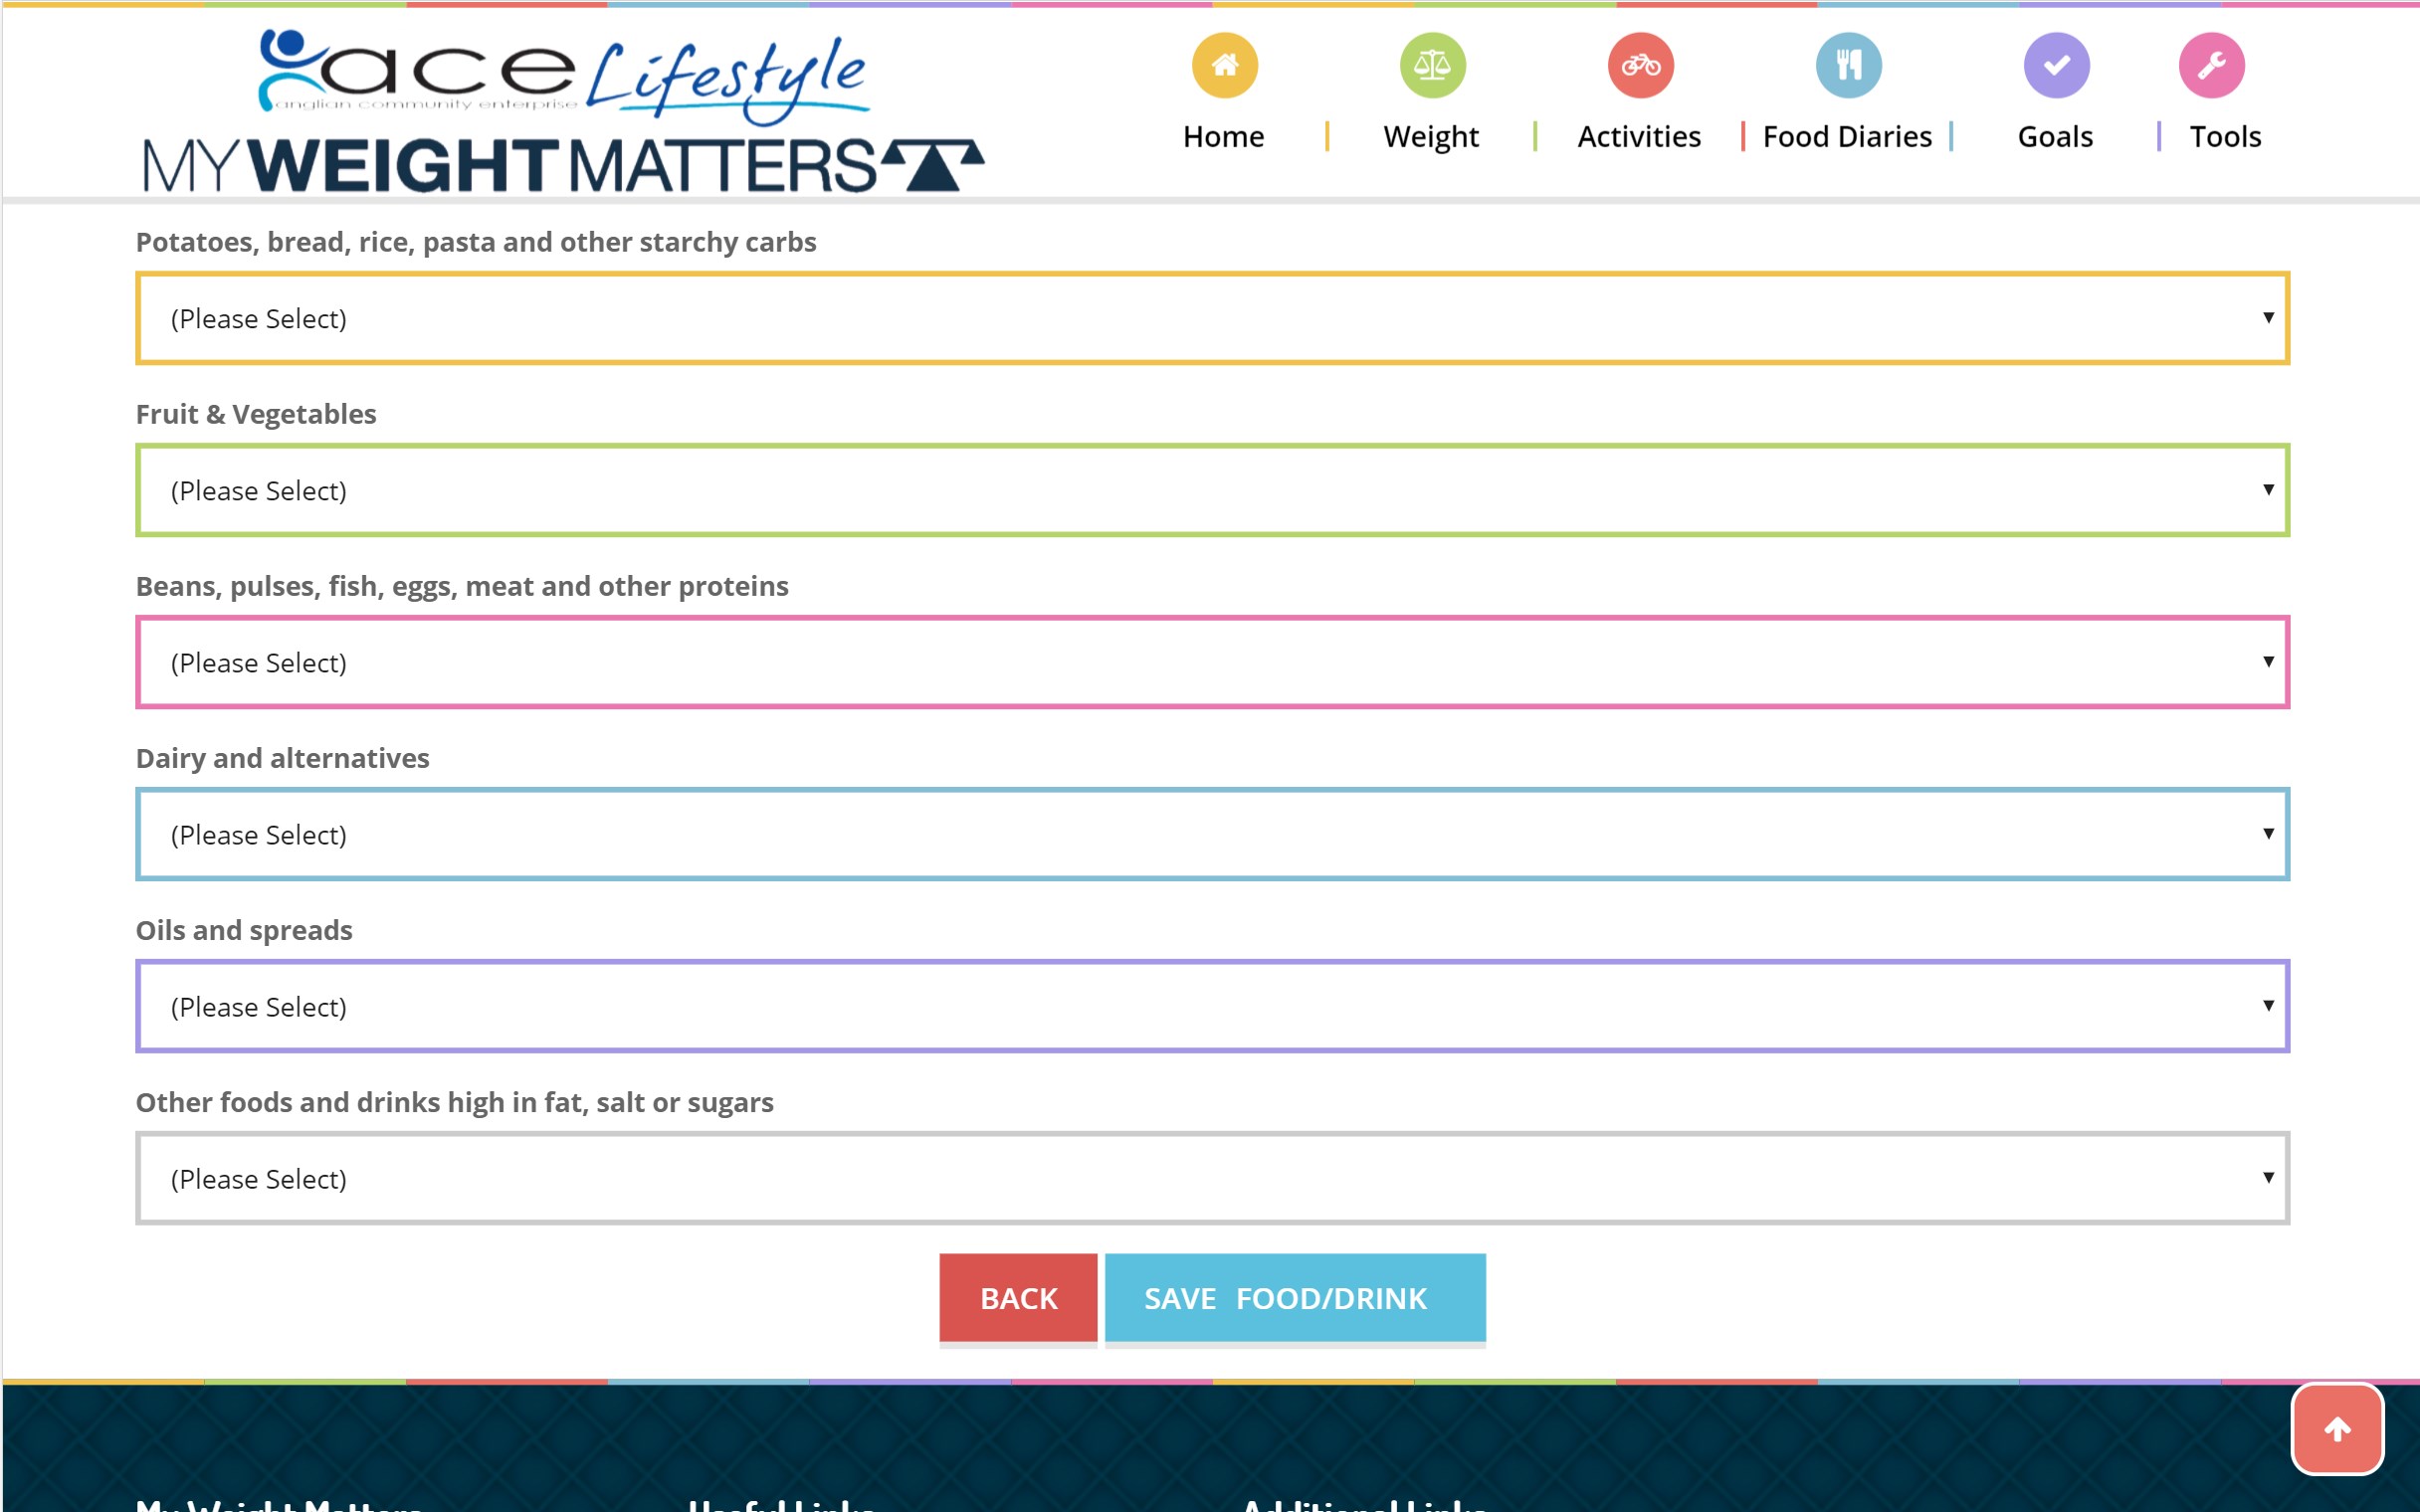Click the purple Goals checkmark icon

(2056, 66)
